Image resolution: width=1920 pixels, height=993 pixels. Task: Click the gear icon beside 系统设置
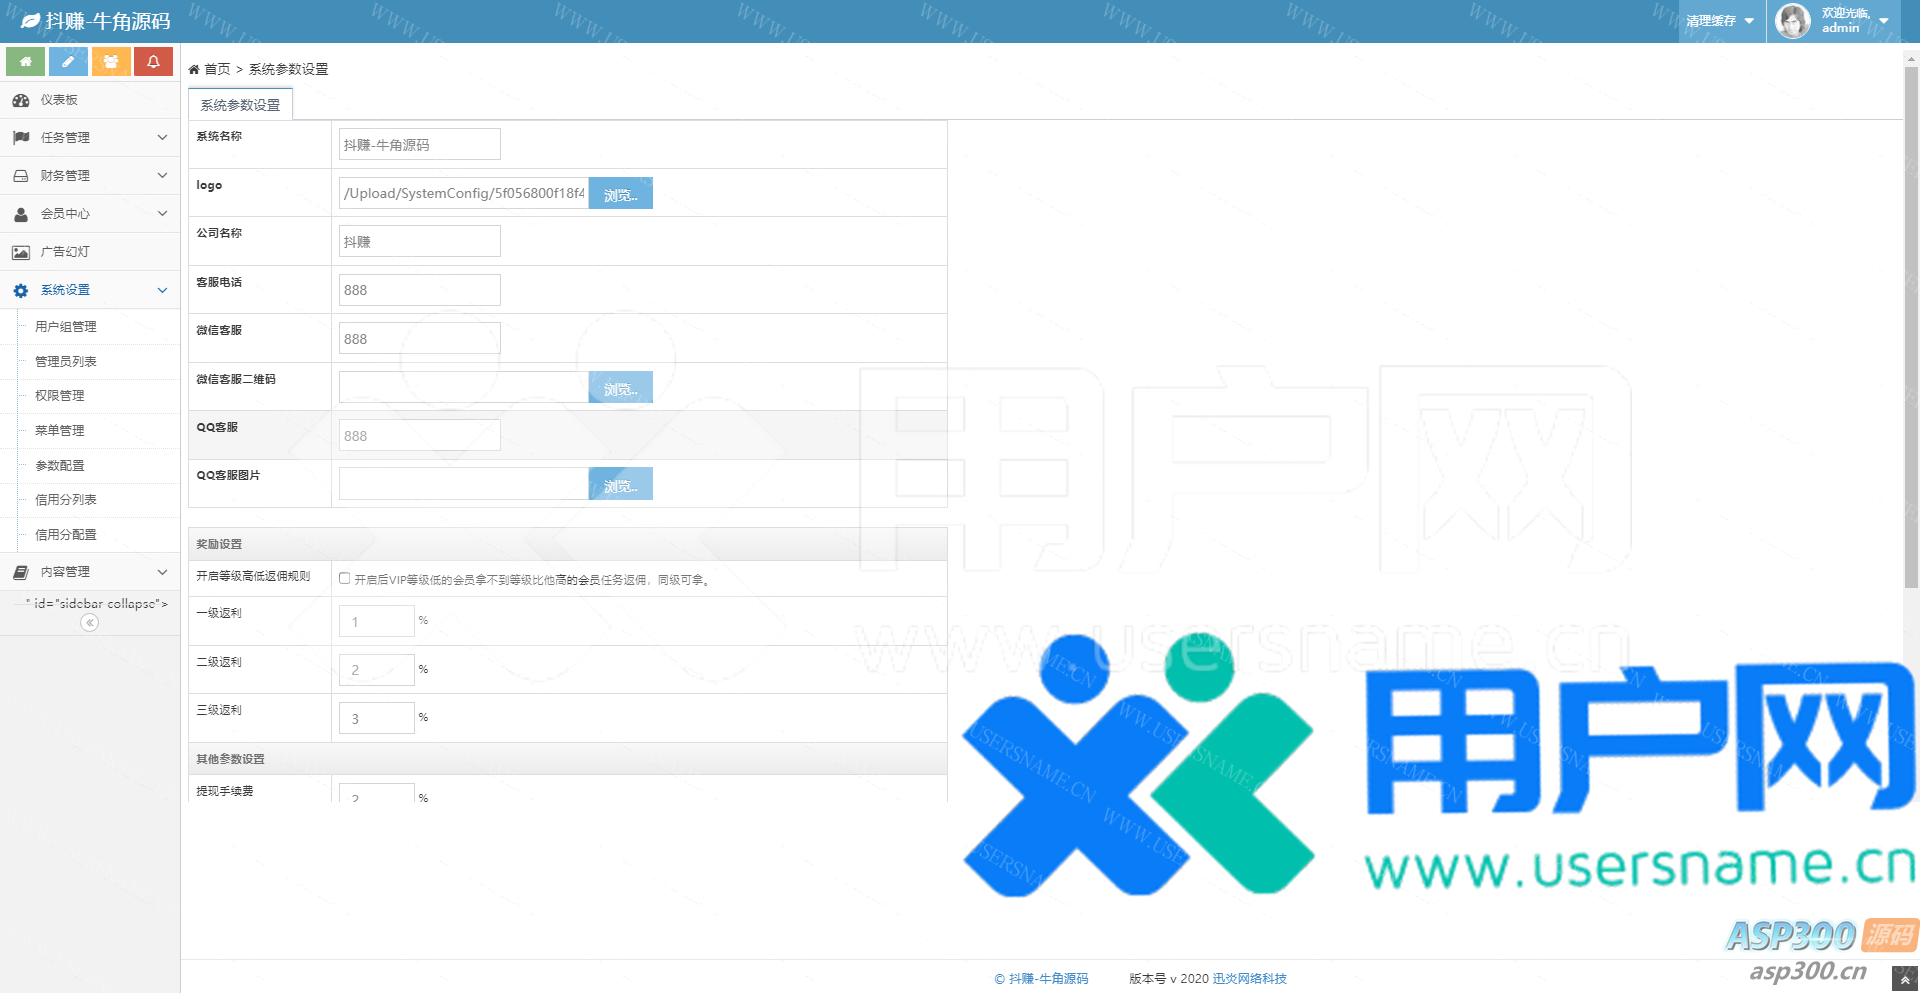tap(21, 290)
